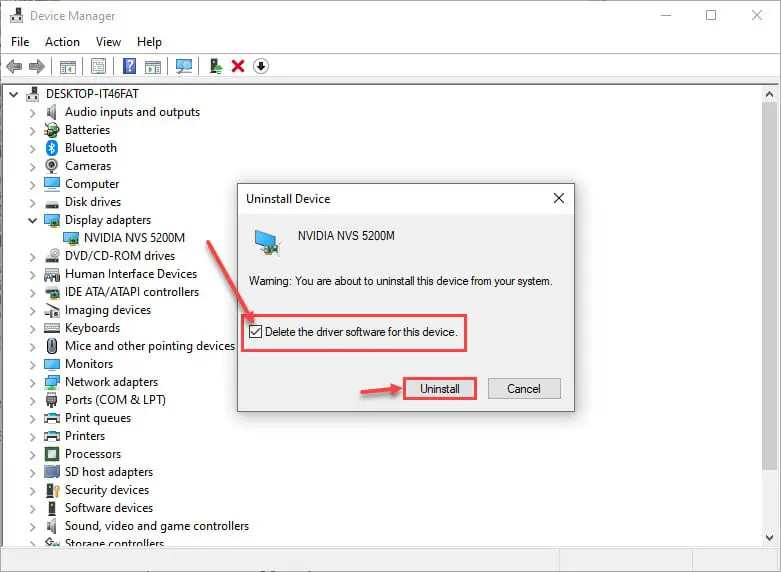
Task: Open the Help menu
Action: click(x=149, y=42)
